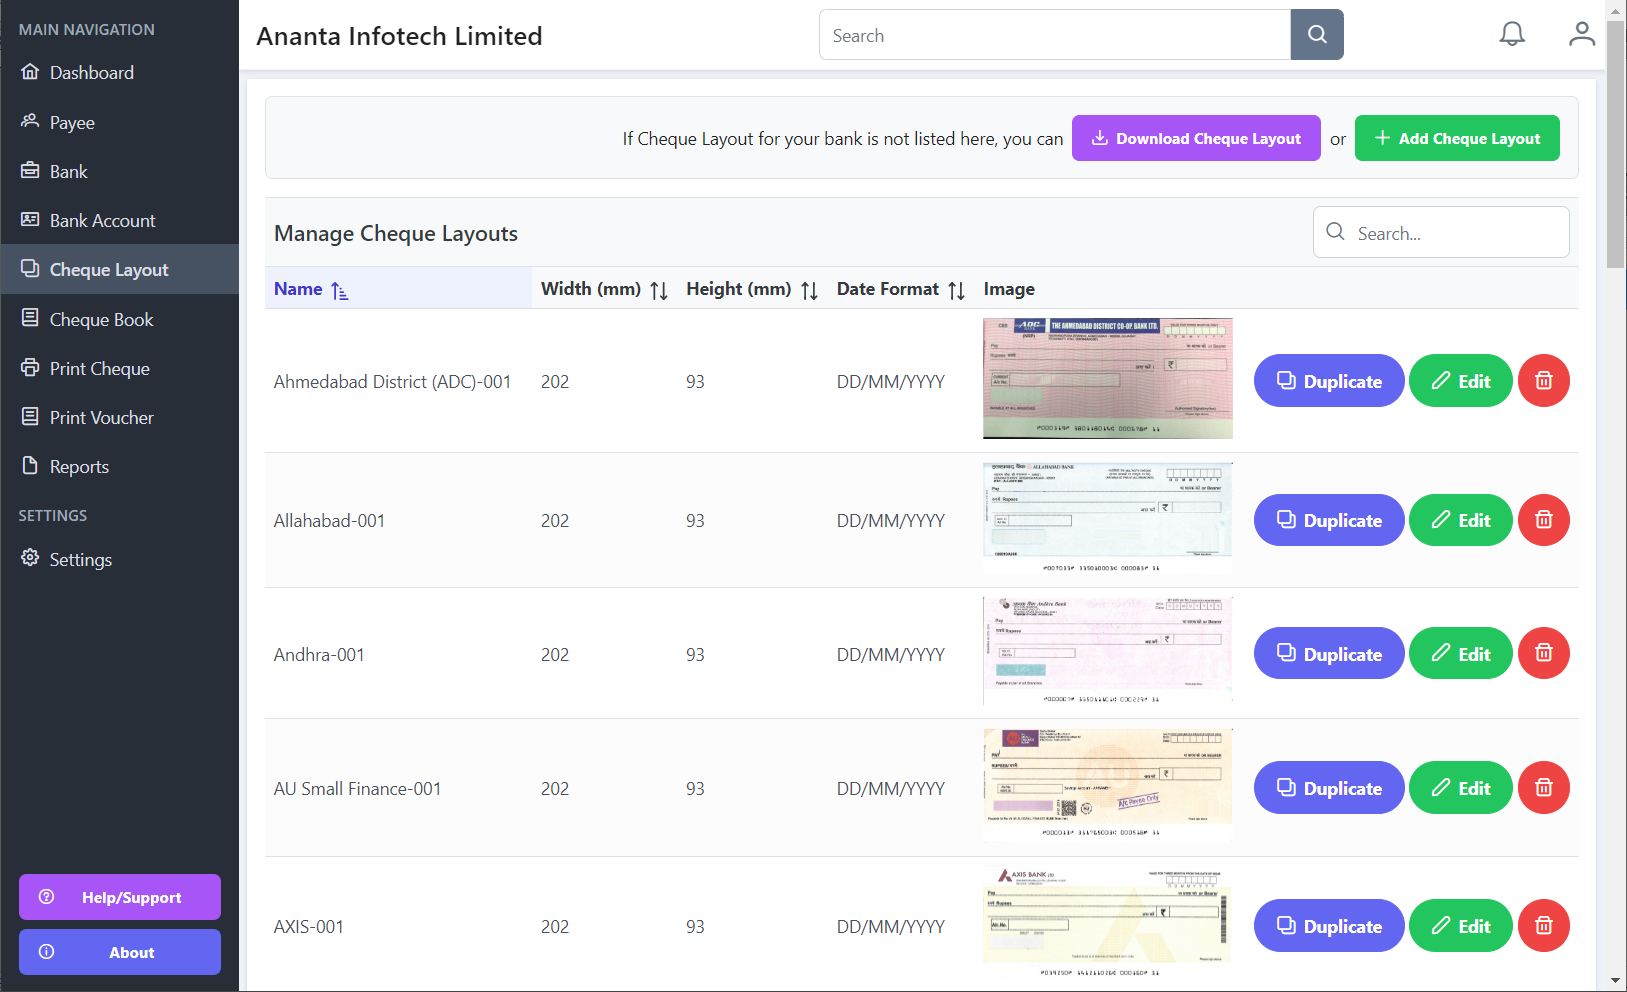
Task: Duplicate the Andhra-001 layout
Action: (x=1329, y=653)
